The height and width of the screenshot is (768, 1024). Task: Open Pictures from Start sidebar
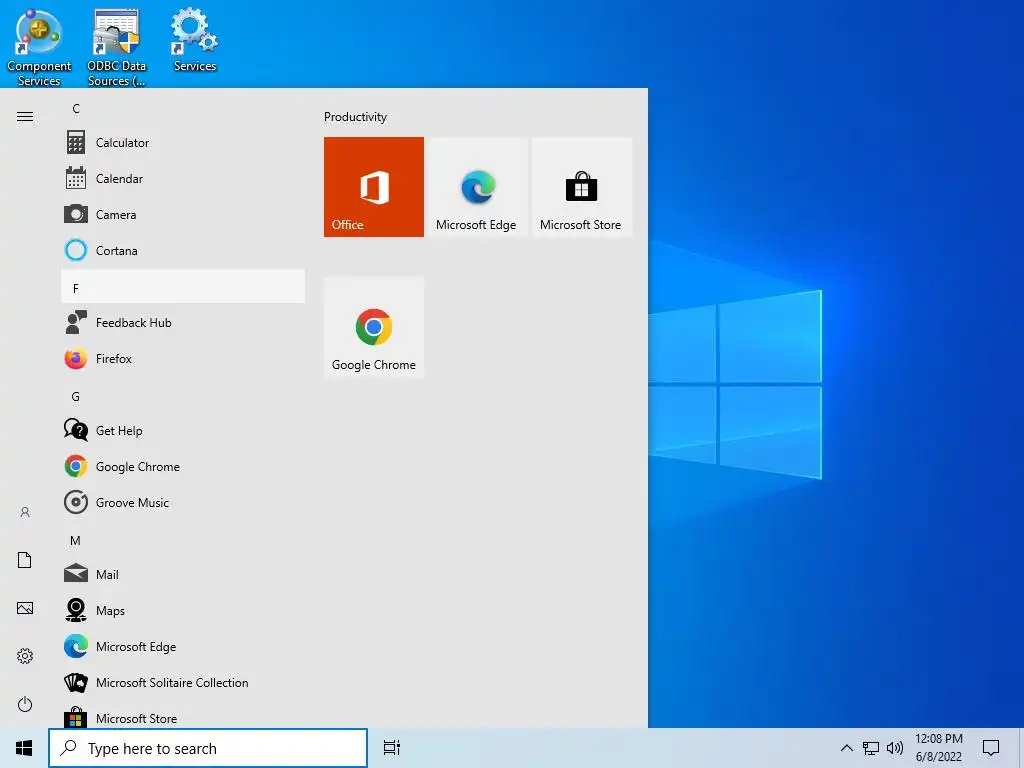[25, 608]
